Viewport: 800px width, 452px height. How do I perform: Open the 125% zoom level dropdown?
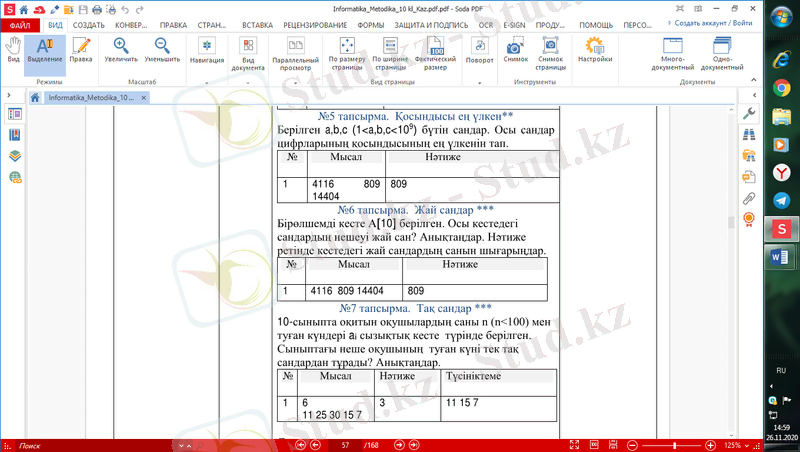(736, 444)
